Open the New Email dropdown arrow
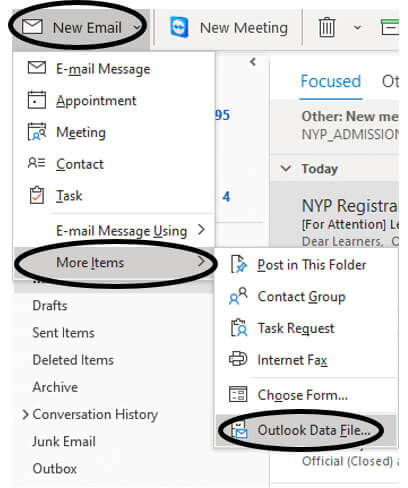The image size is (408, 488). (137, 28)
